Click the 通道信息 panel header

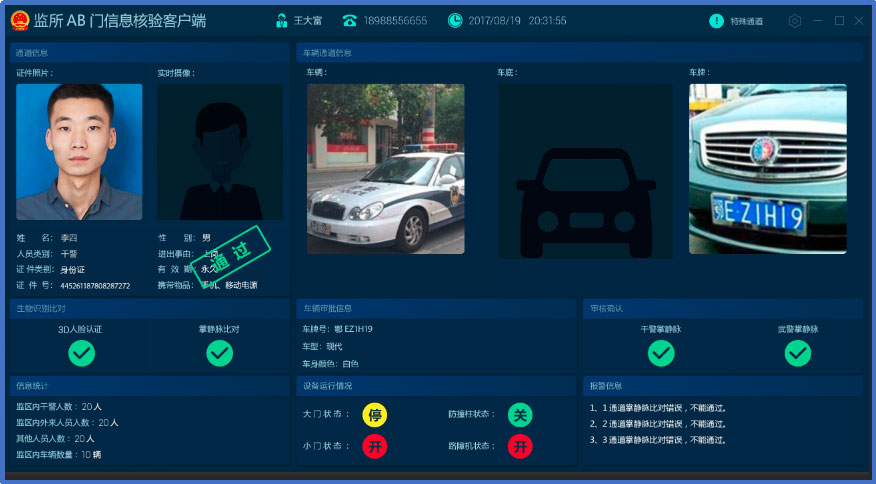(x=149, y=53)
